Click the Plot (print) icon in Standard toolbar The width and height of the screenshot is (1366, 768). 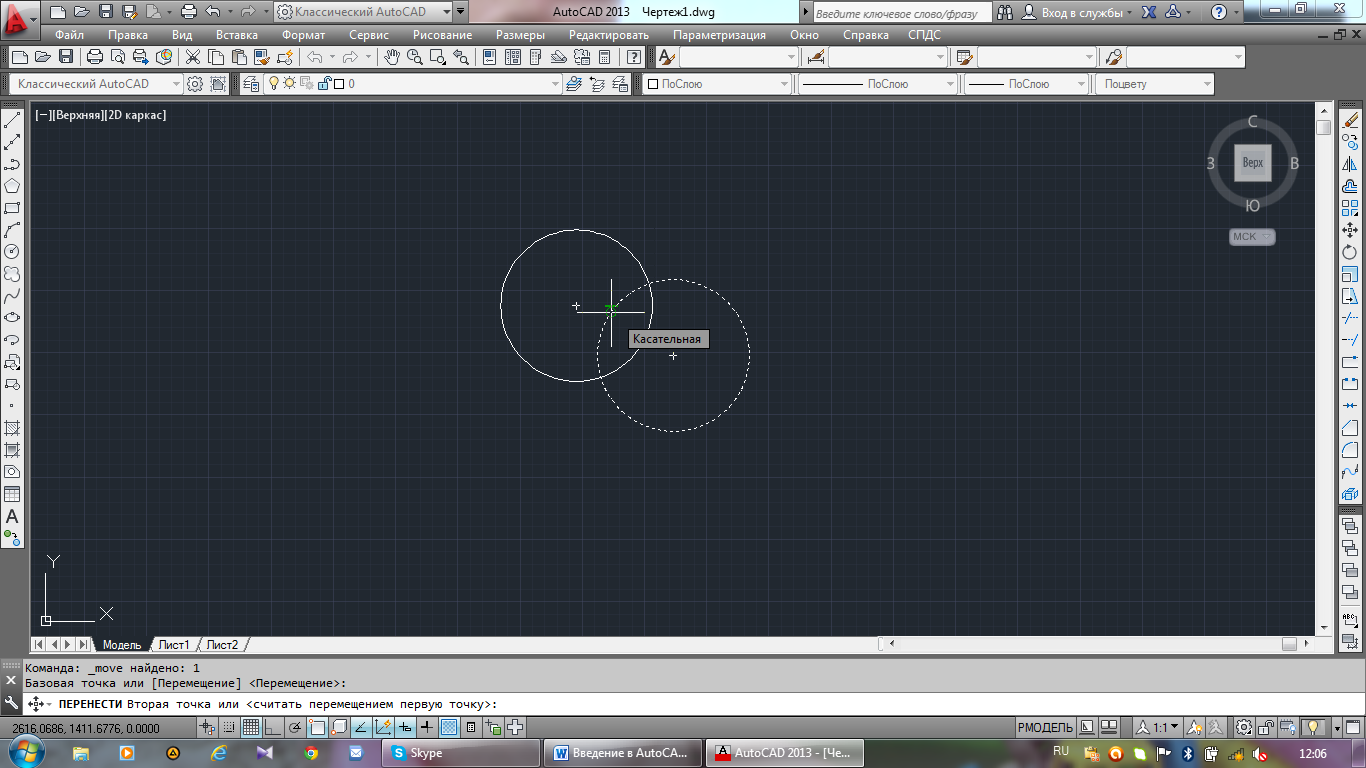[95, 57]
